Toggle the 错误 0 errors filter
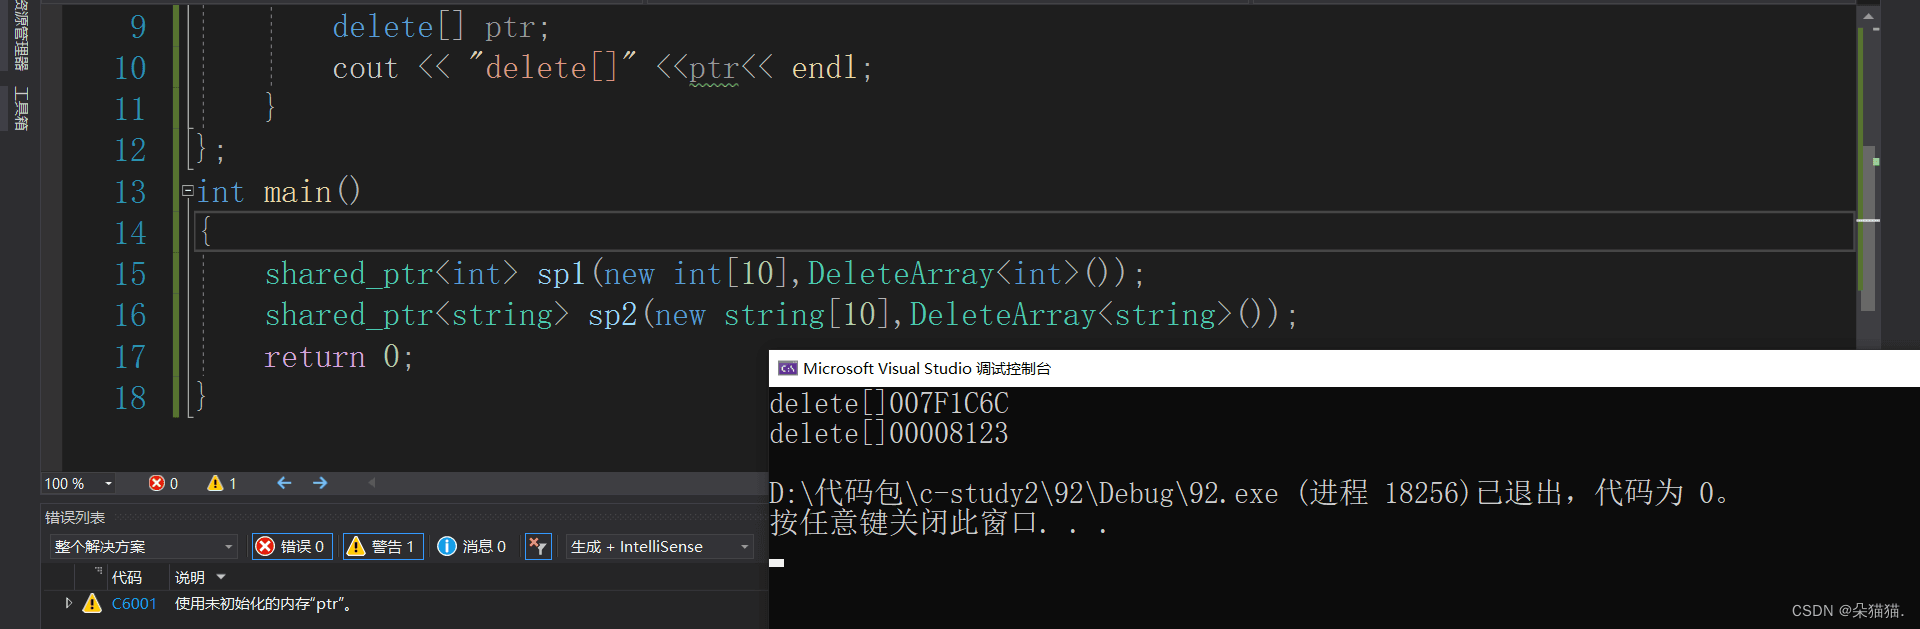The image size is (1920, 629). click(292, 546)
